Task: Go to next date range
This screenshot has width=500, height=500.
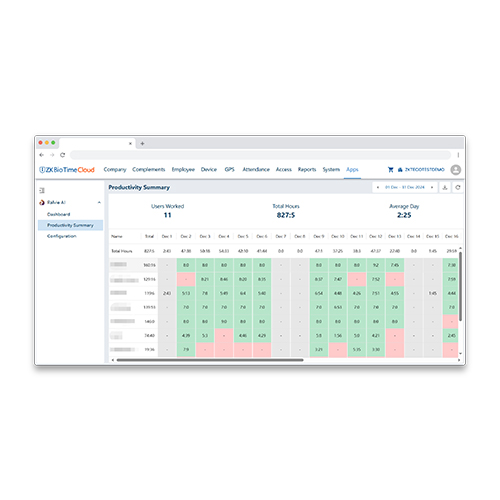Action: 432,187
